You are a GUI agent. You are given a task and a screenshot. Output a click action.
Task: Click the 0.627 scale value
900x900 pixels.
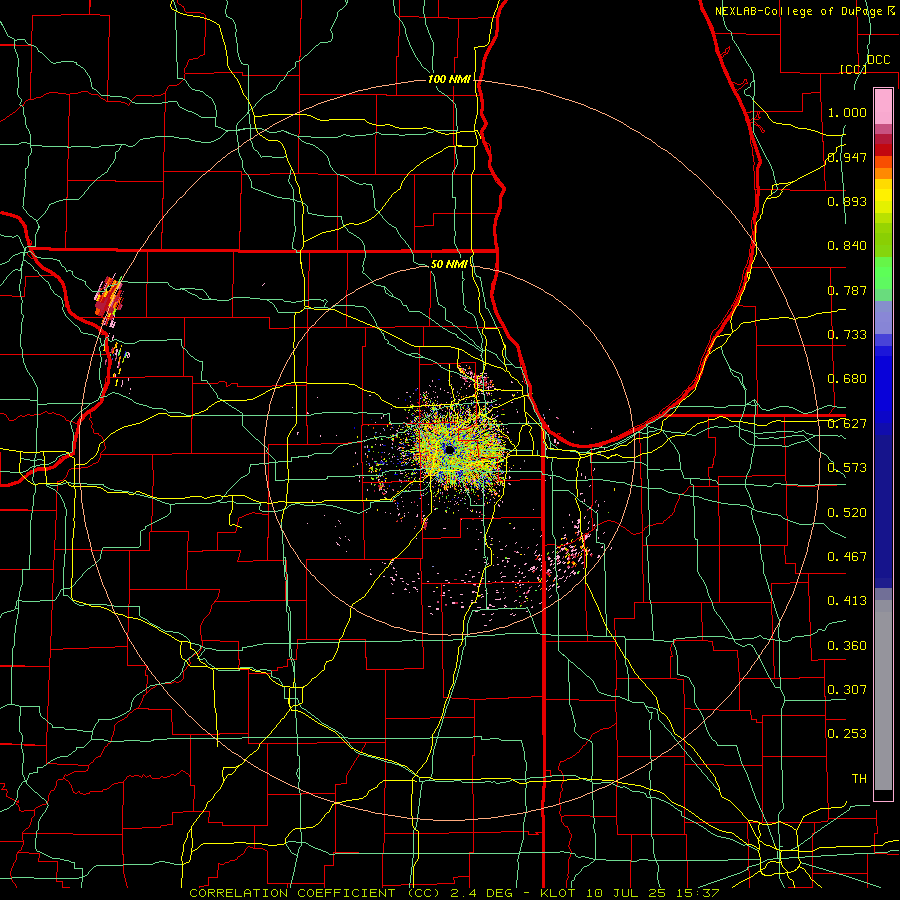(x=847, y=424)
